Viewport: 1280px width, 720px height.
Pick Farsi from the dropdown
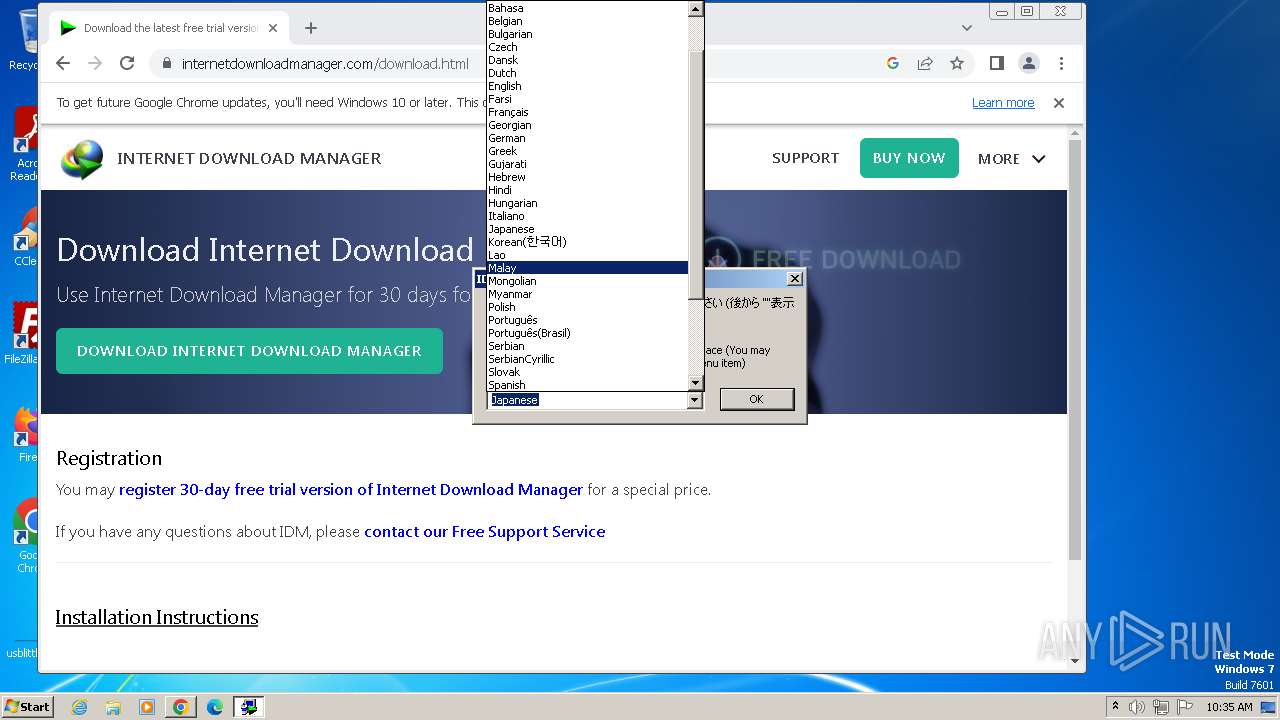pyautogui.click(x=588, y=99)
